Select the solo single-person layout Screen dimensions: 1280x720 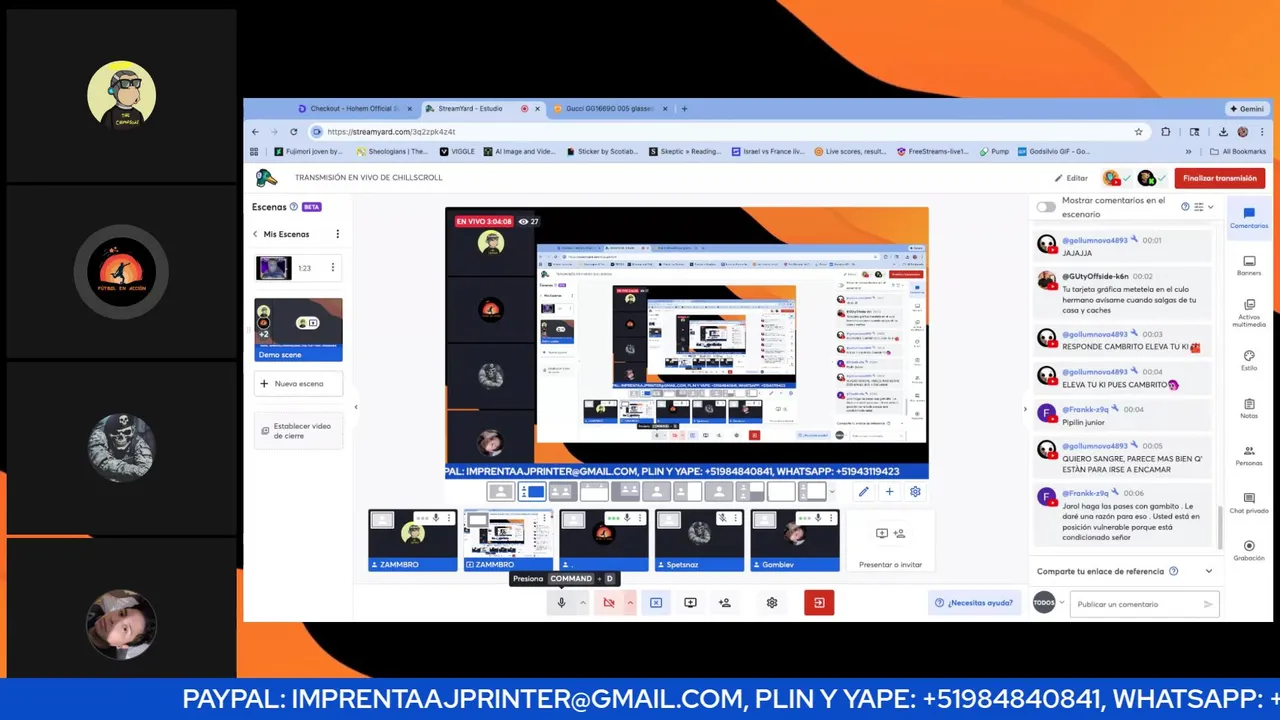pyautogui.click(x=500, y=491)
